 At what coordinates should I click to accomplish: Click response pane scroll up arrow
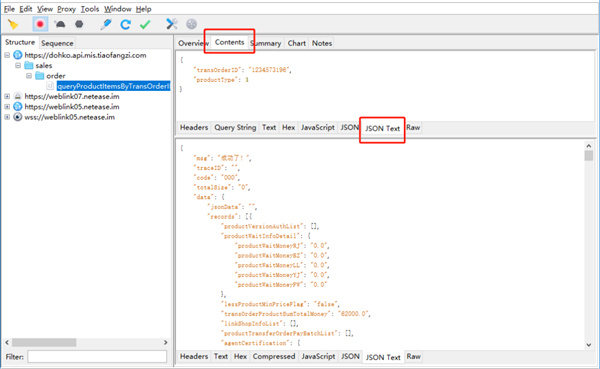pyautogui.click(x=589, y=146)
